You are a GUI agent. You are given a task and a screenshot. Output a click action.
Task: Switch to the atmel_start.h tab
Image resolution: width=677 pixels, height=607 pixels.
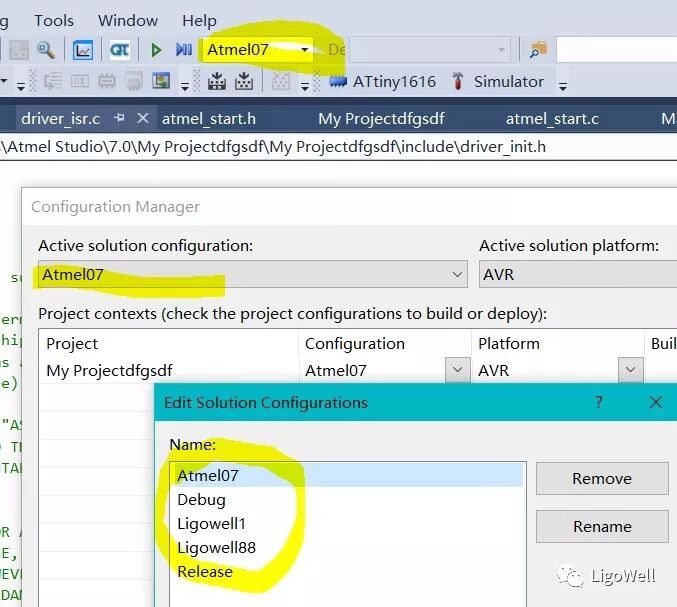point(209,118)
